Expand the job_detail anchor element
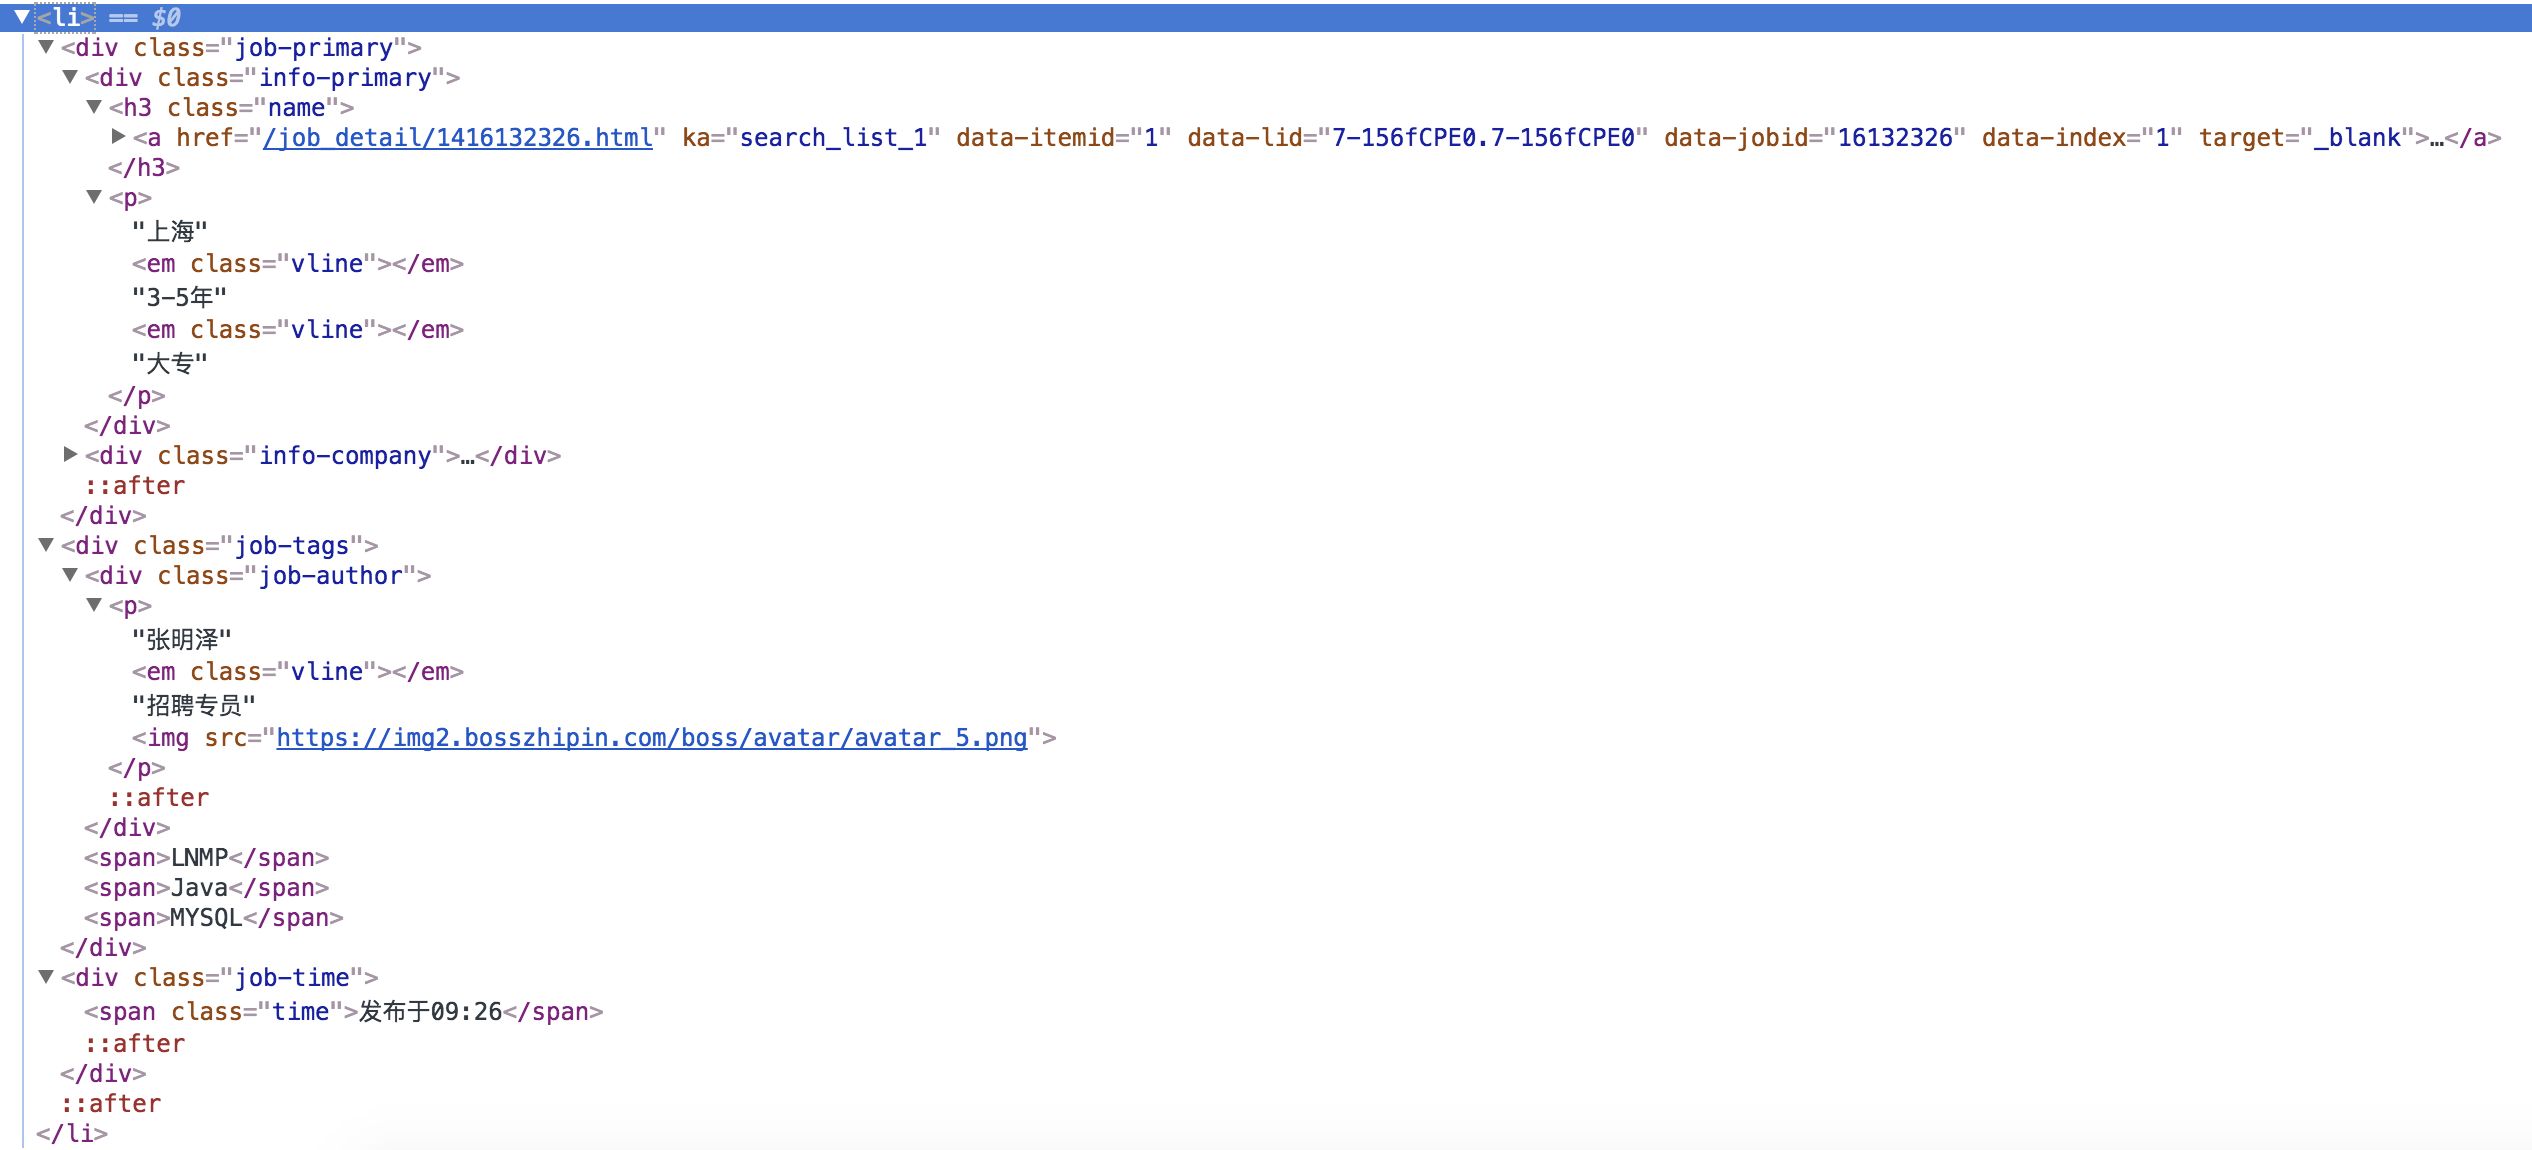This screenshot has width=2532, height=1150. click(x=118, y=136)
